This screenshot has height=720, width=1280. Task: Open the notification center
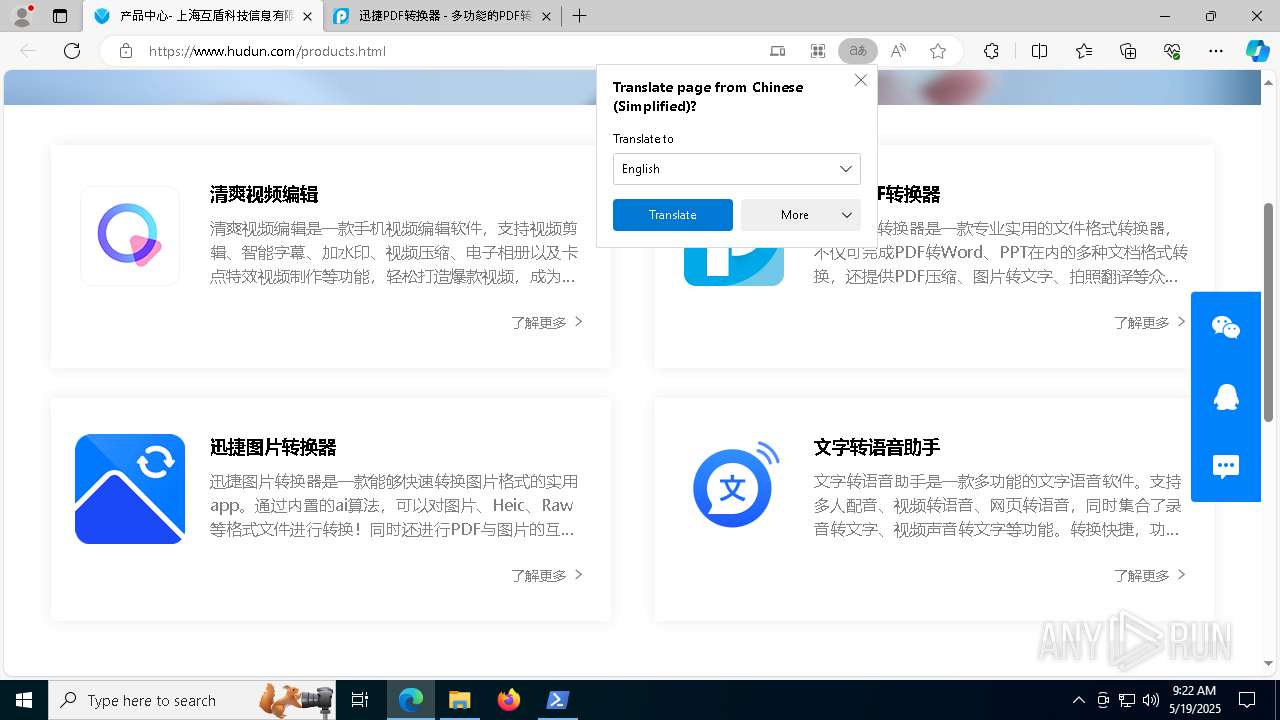(1247, 700)
